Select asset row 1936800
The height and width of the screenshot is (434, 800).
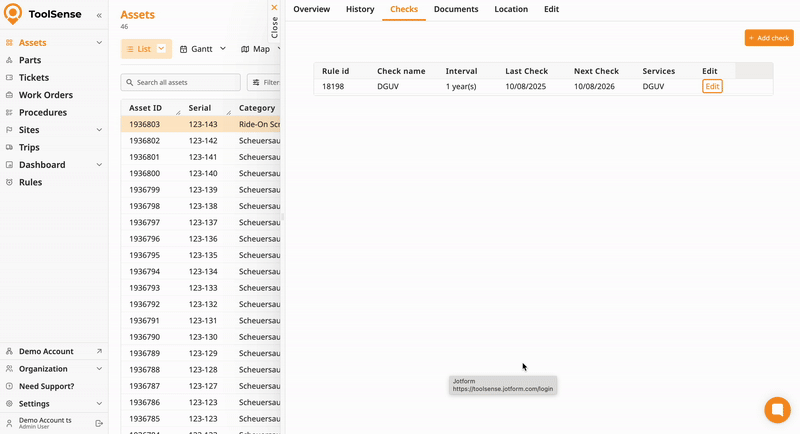tap(201, 173)
